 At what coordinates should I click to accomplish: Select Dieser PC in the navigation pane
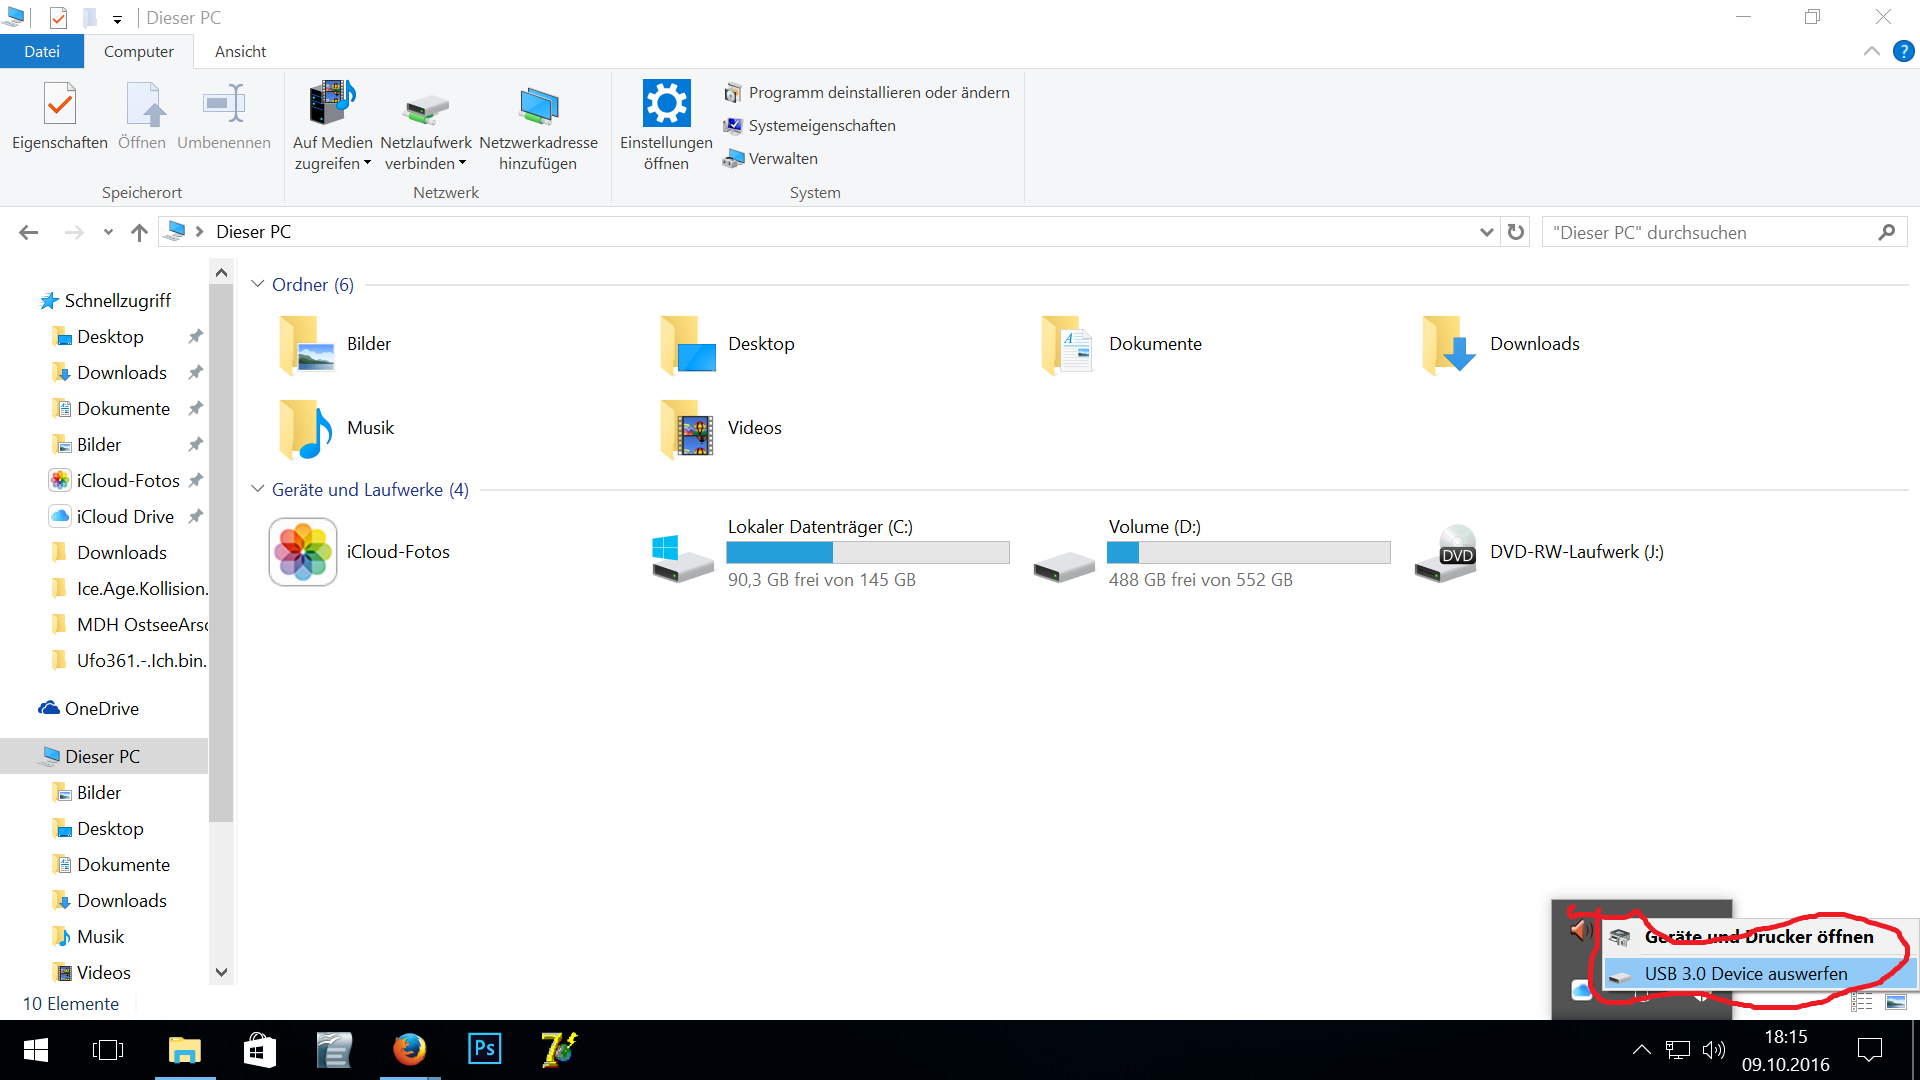click(102, 756)
